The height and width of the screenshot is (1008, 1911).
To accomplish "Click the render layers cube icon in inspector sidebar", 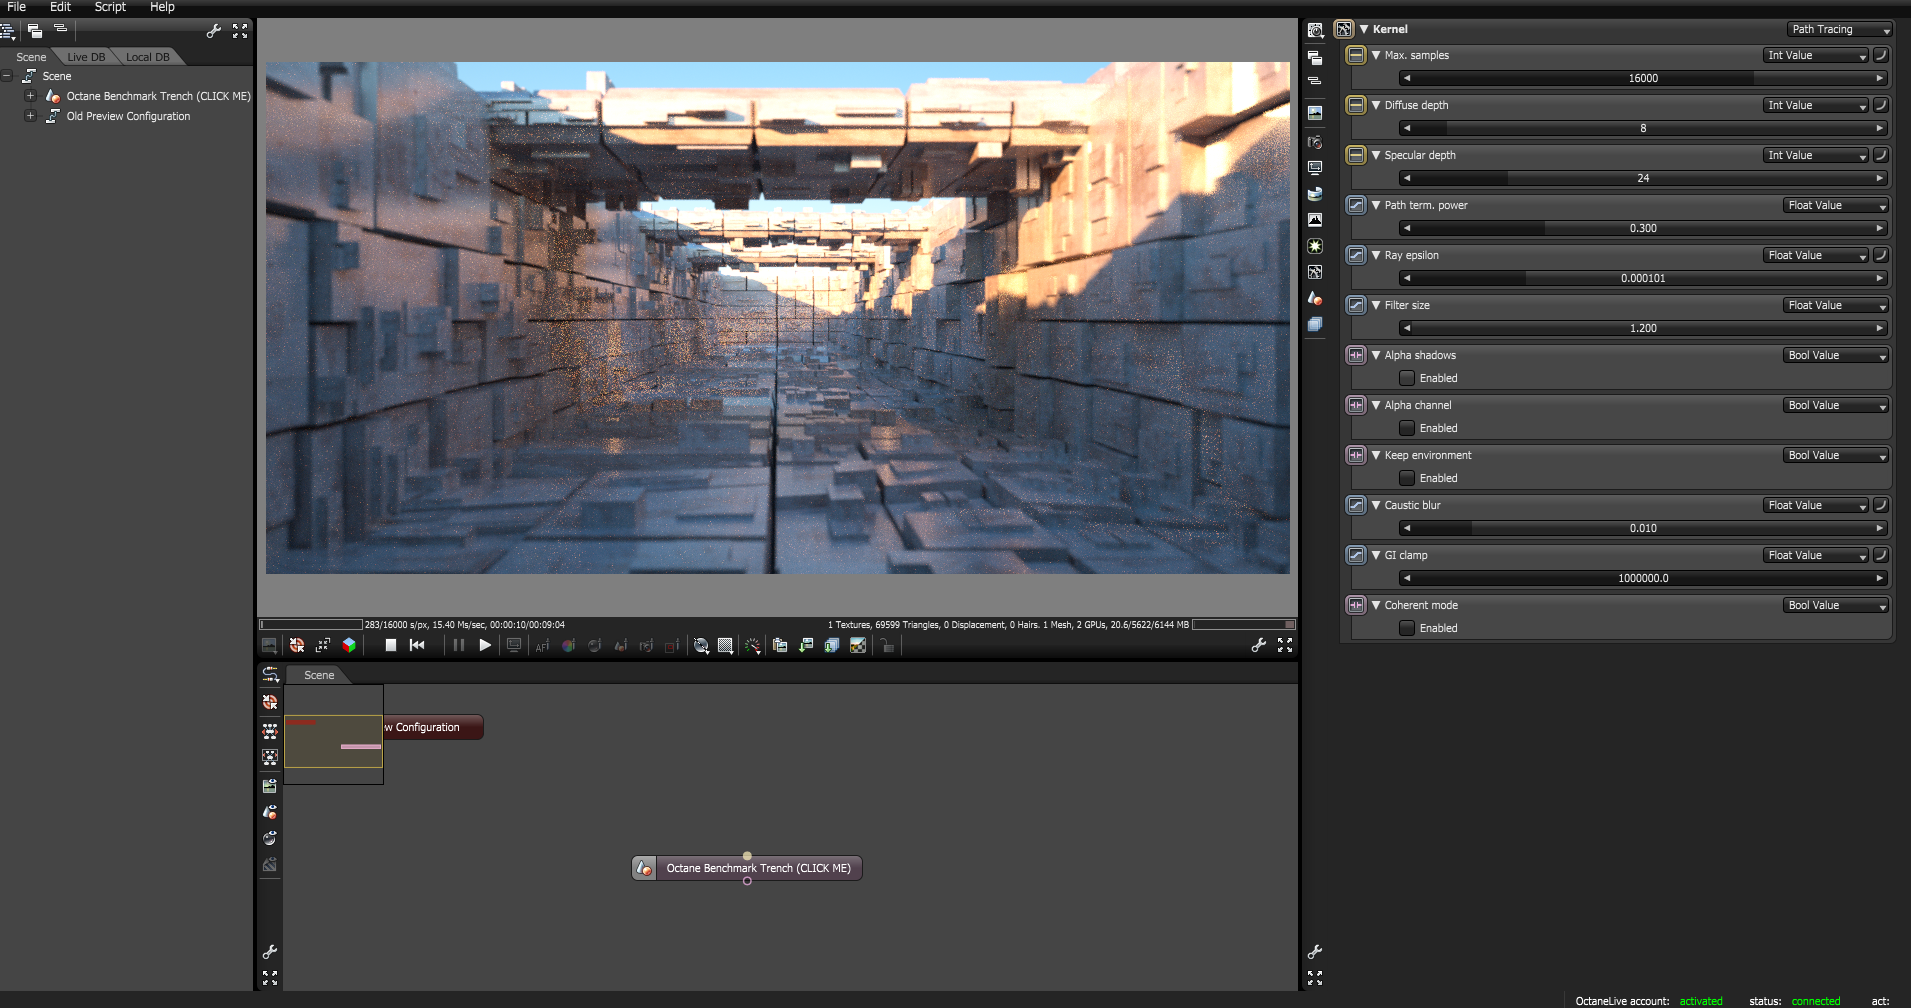I will click(1315, 324).
